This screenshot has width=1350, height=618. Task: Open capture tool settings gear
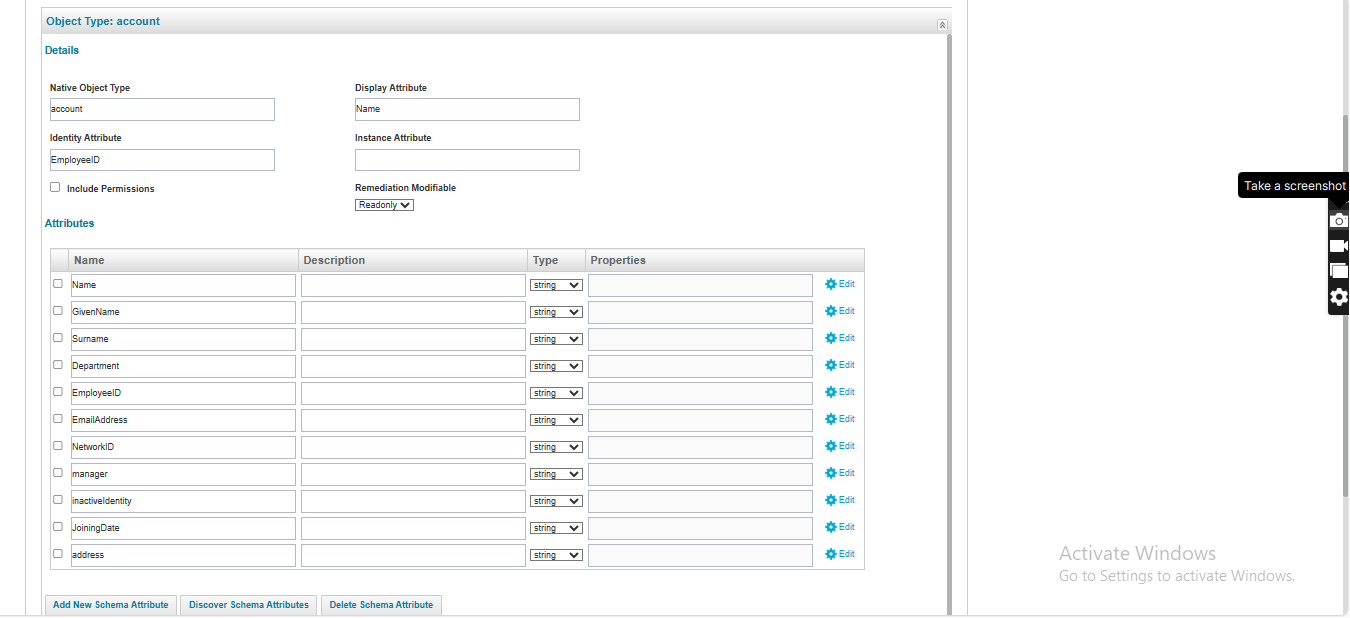[x=1339, y=297]
